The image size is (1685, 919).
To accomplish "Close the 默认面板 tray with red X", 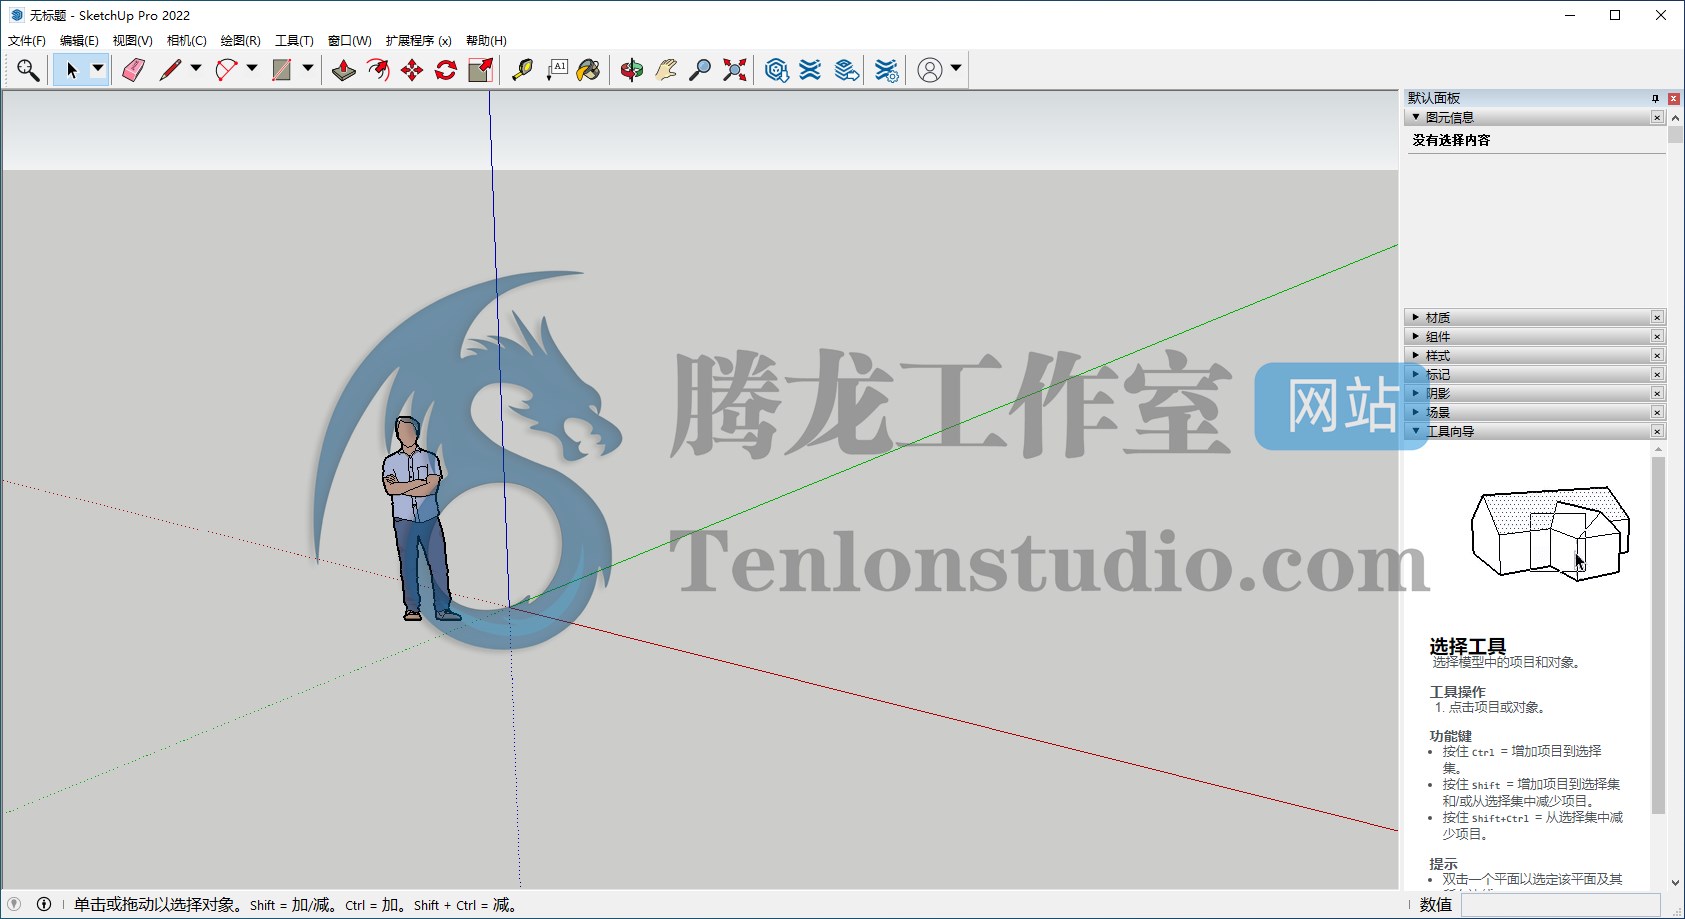I will (1673, 98).
